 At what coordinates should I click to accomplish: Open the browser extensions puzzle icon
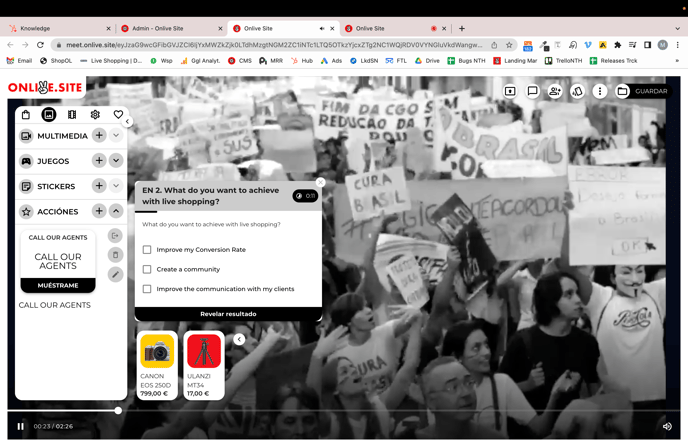click(x=618, y=45)
